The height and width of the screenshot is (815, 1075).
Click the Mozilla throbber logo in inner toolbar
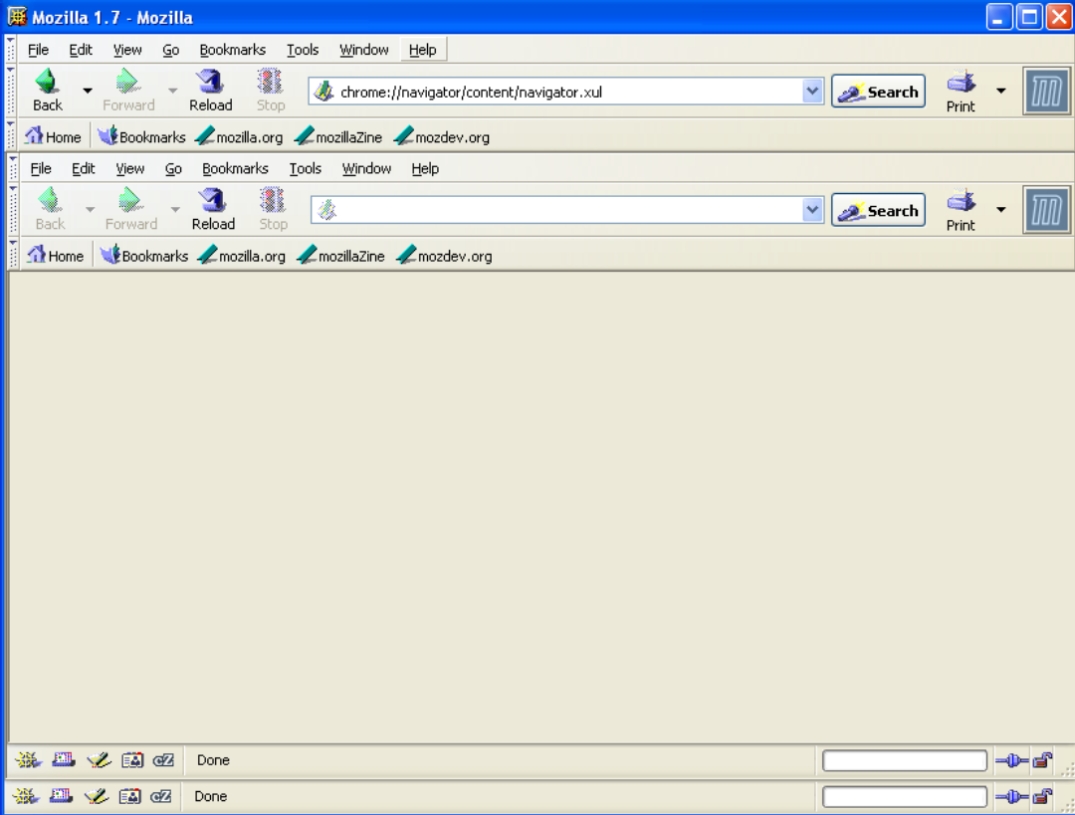click(x=1046, y=210)
